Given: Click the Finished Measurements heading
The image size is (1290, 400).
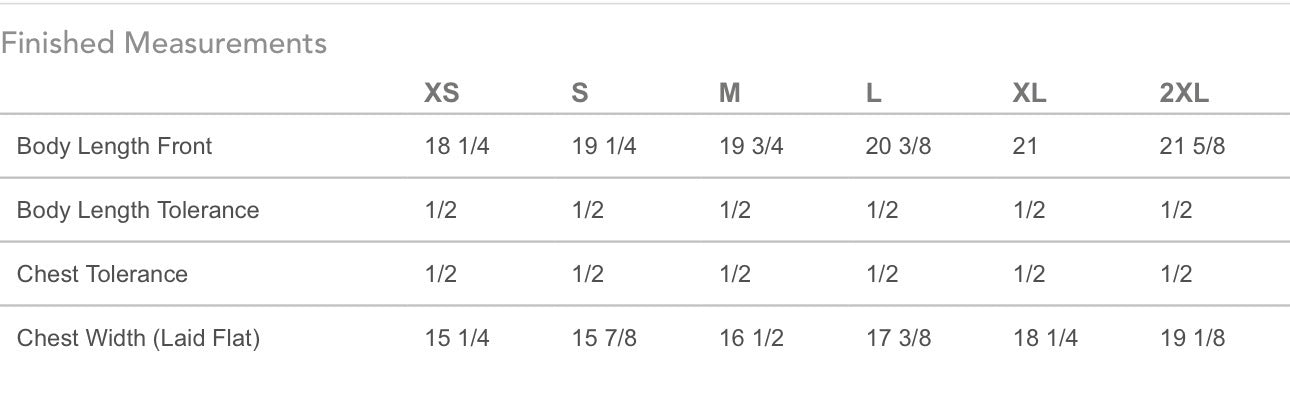Looking at the screenshot, I should click(164, 43).
